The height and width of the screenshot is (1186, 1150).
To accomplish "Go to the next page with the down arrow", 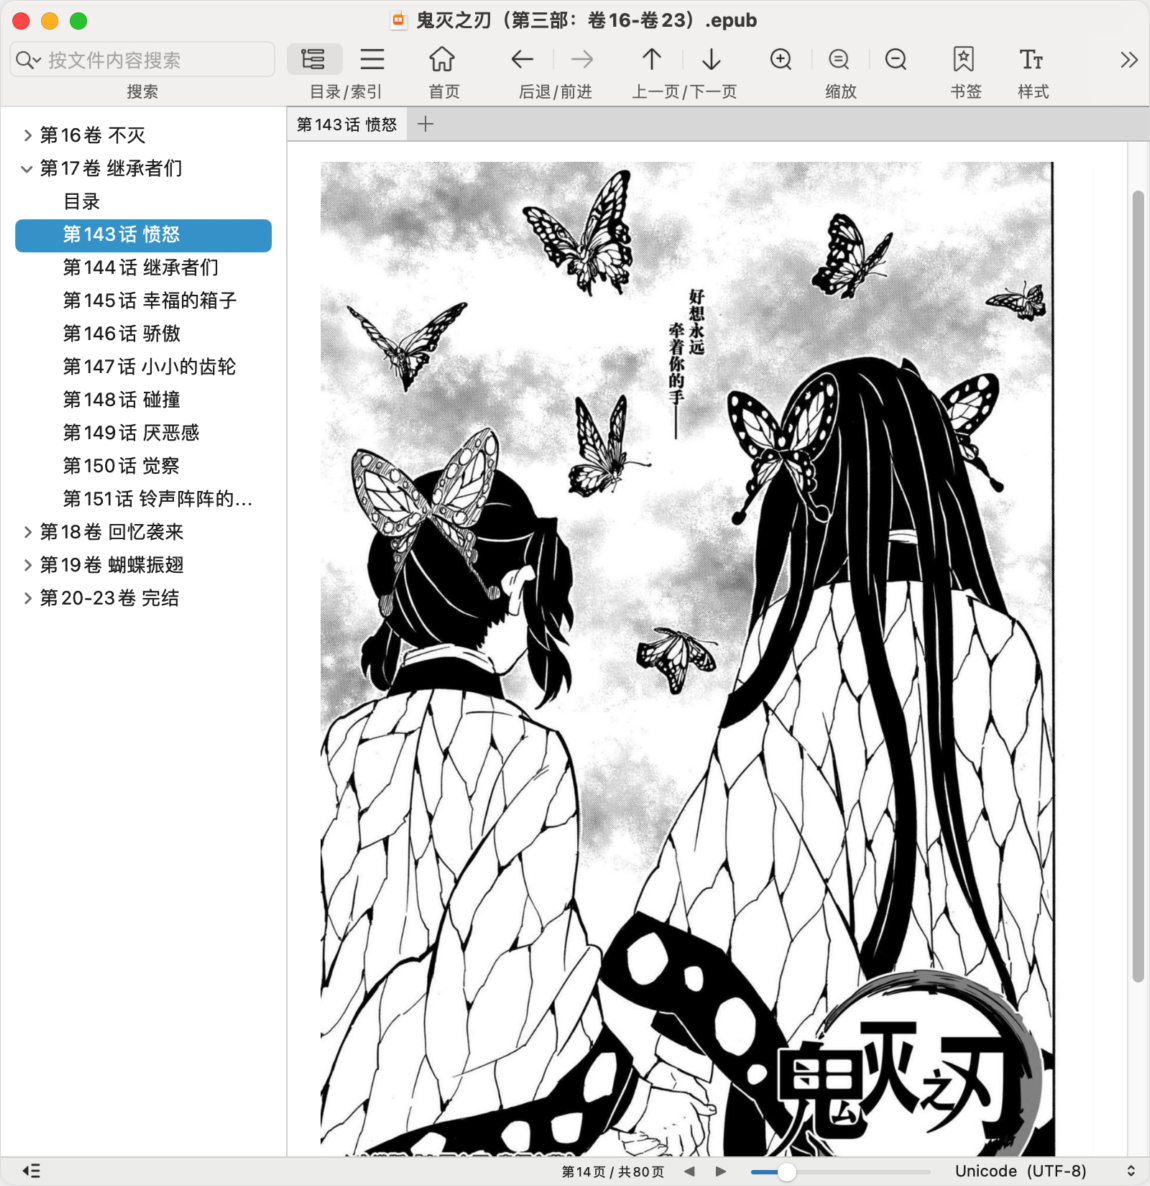I will tap(711, 59).
